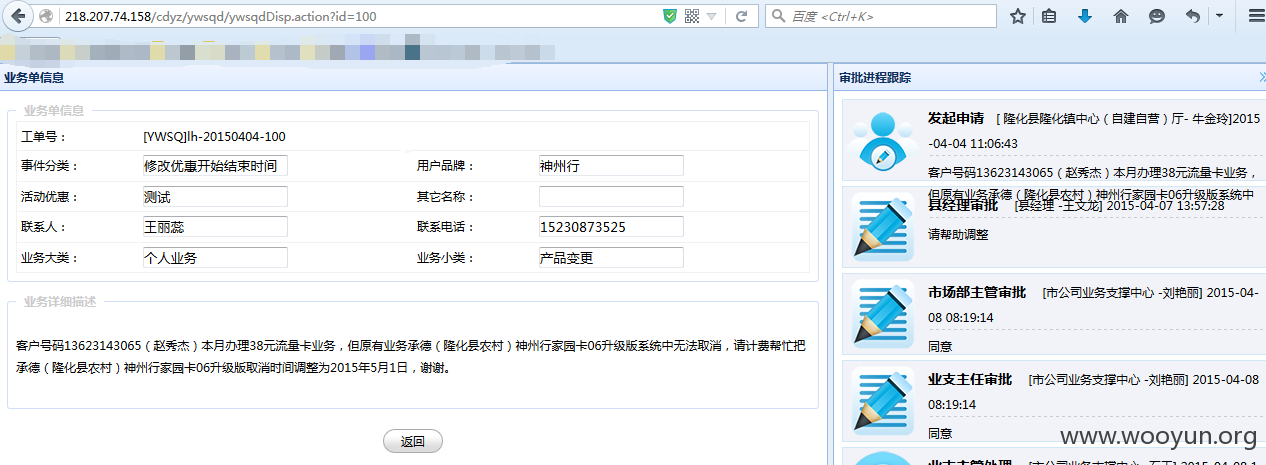Select the 发起申请 step title
This screenshot has width=1266, height=465.
(x=956, y=118)
